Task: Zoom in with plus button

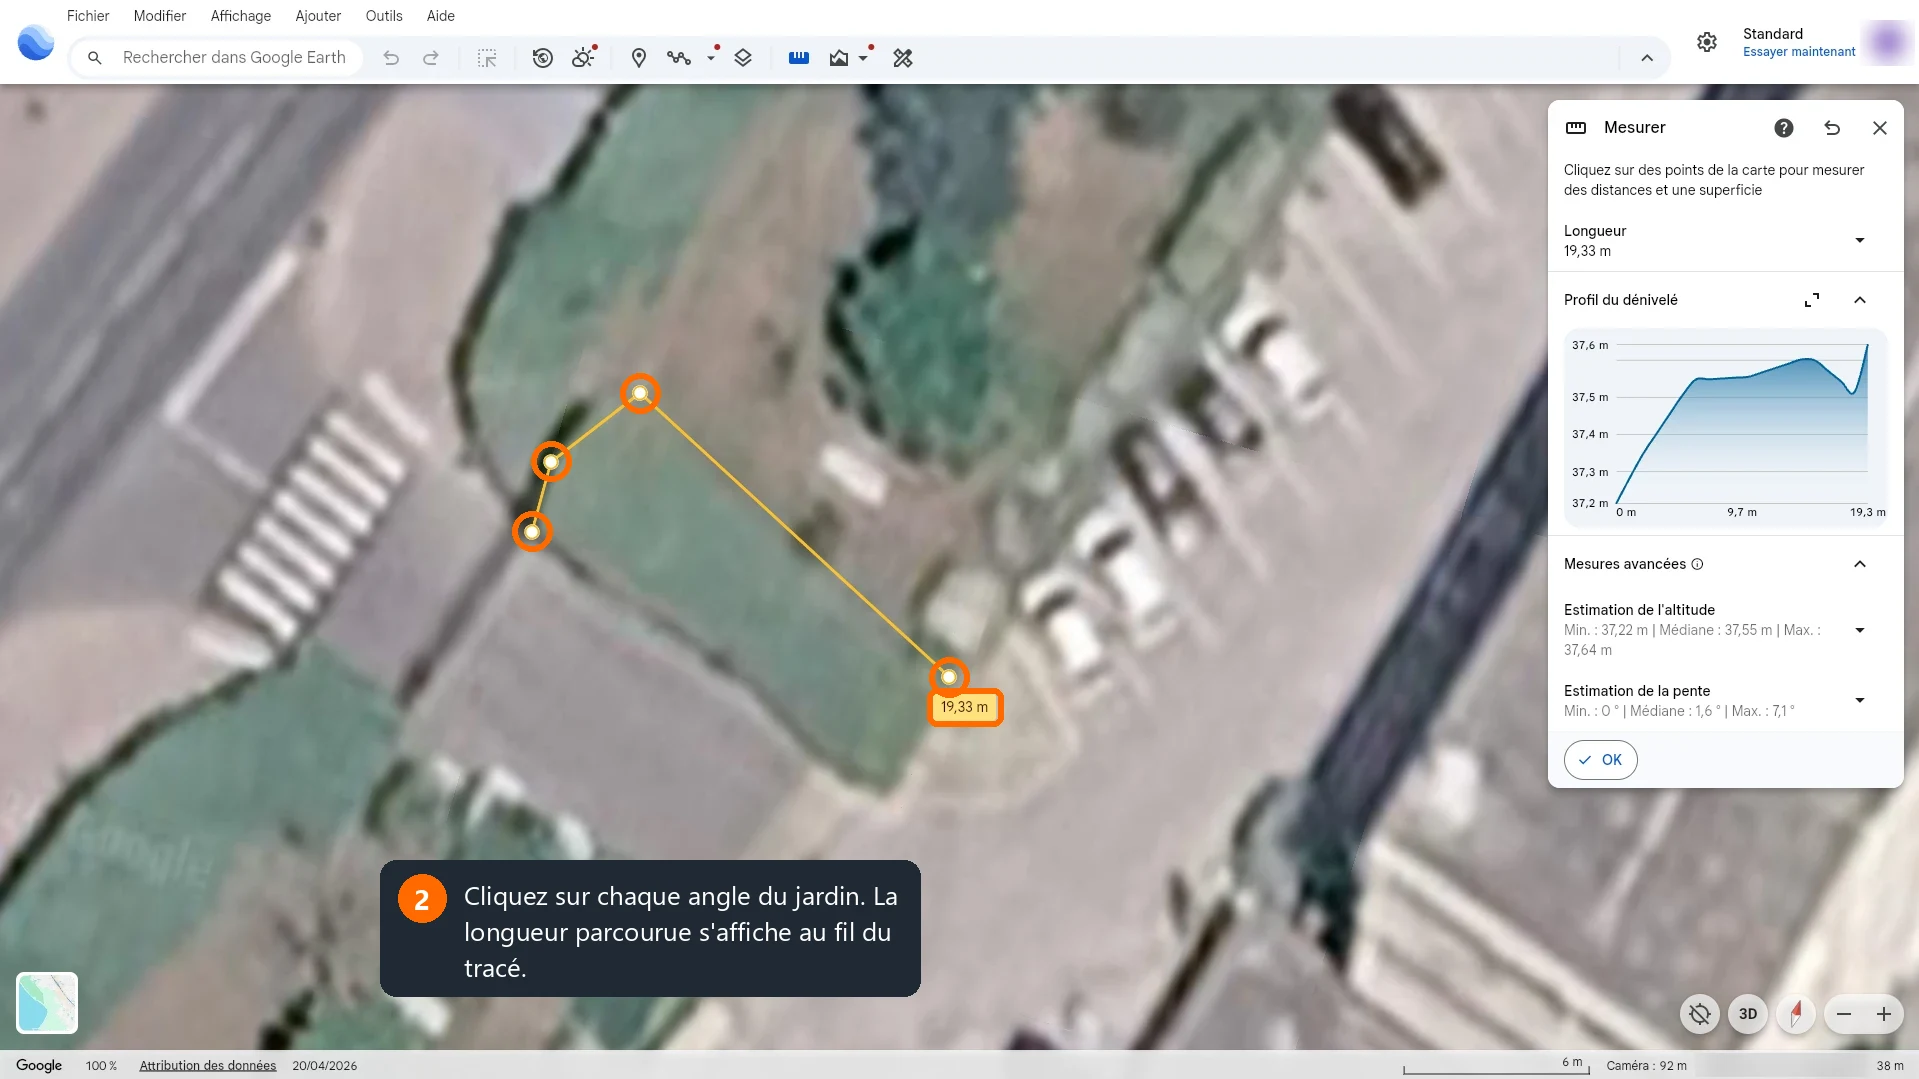Action: pos(1884,1014)
